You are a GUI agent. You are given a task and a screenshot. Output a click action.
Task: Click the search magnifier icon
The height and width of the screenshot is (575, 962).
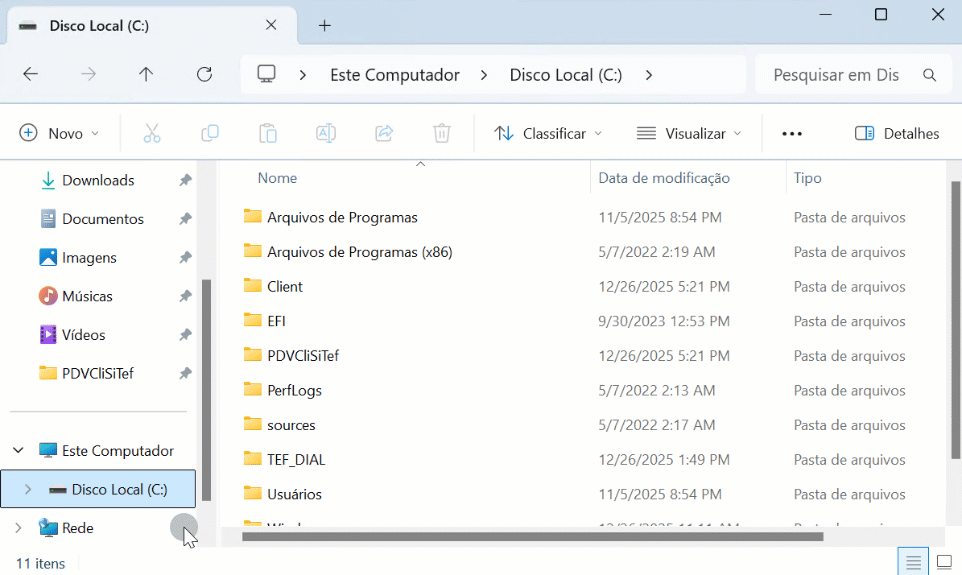click(929, 75)
